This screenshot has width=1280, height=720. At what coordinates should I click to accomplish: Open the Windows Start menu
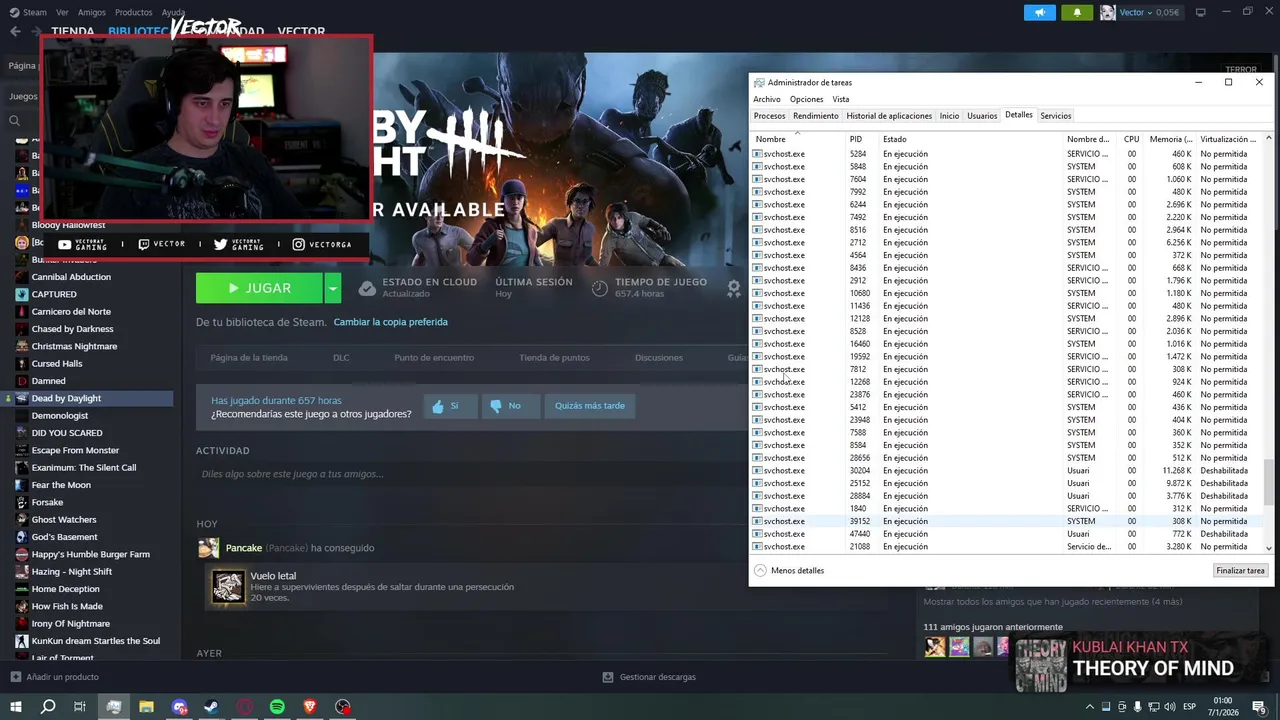[x=15, y=706]
